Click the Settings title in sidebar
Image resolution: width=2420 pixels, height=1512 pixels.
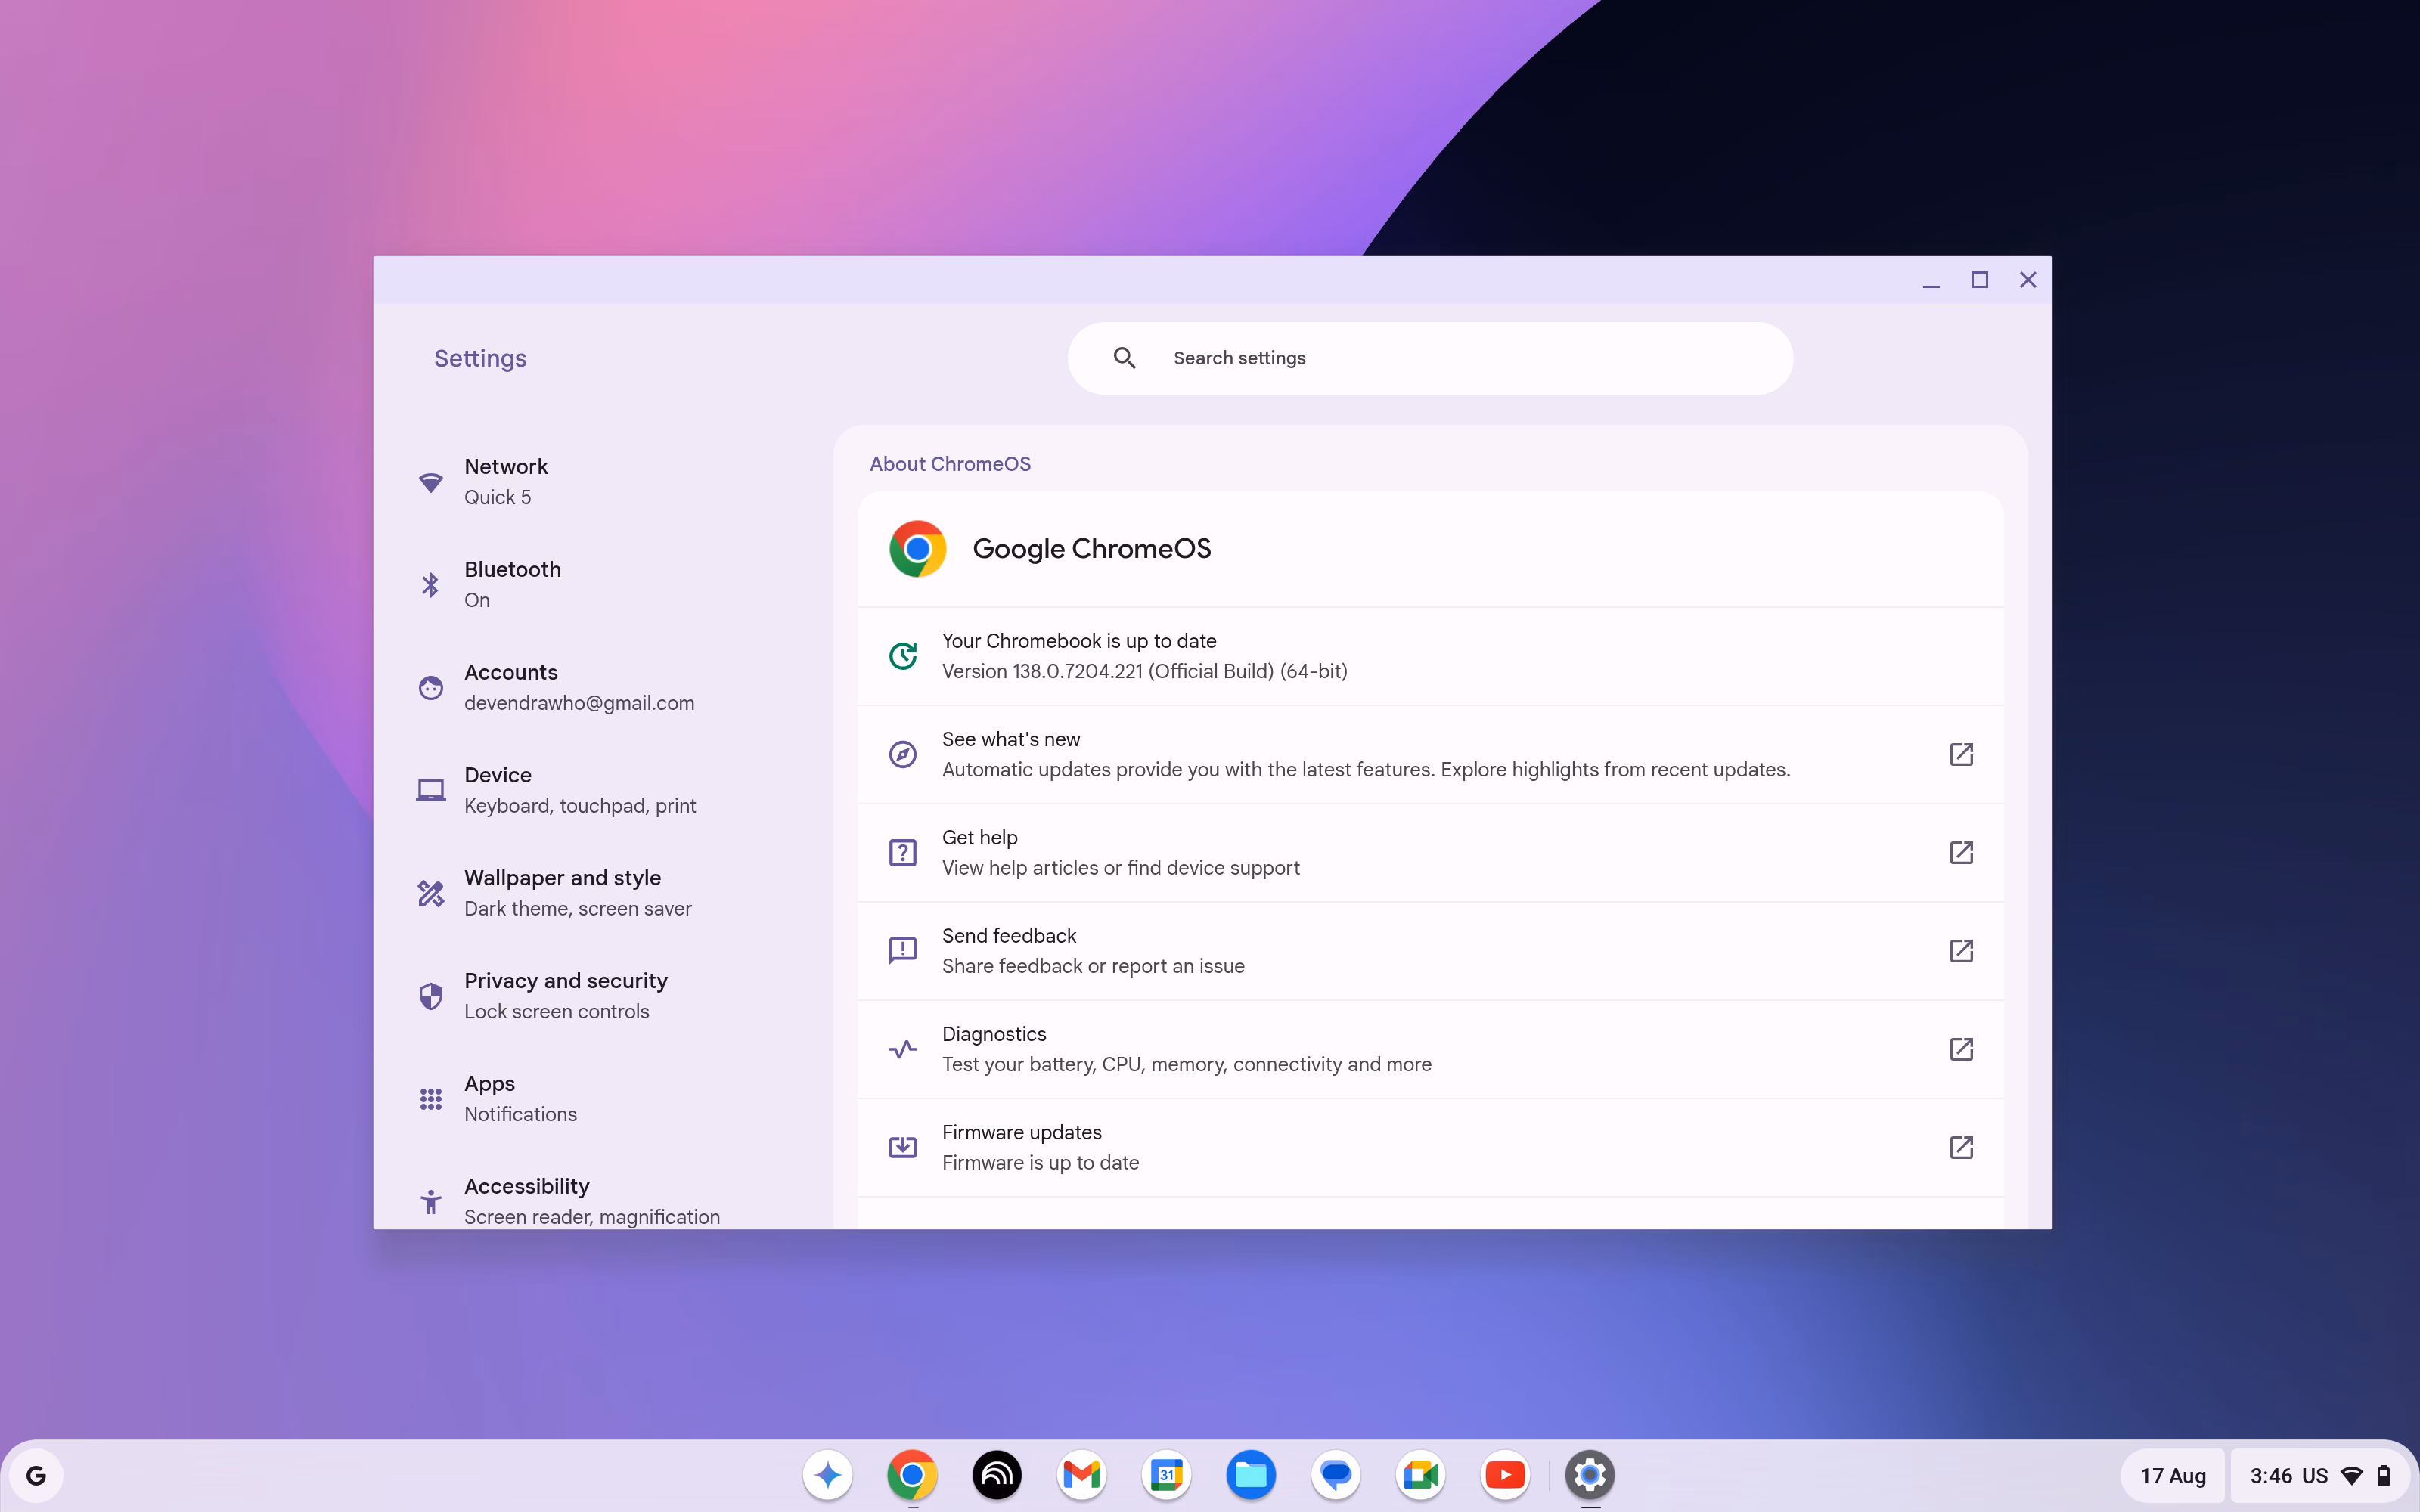[x=480, y=358]
